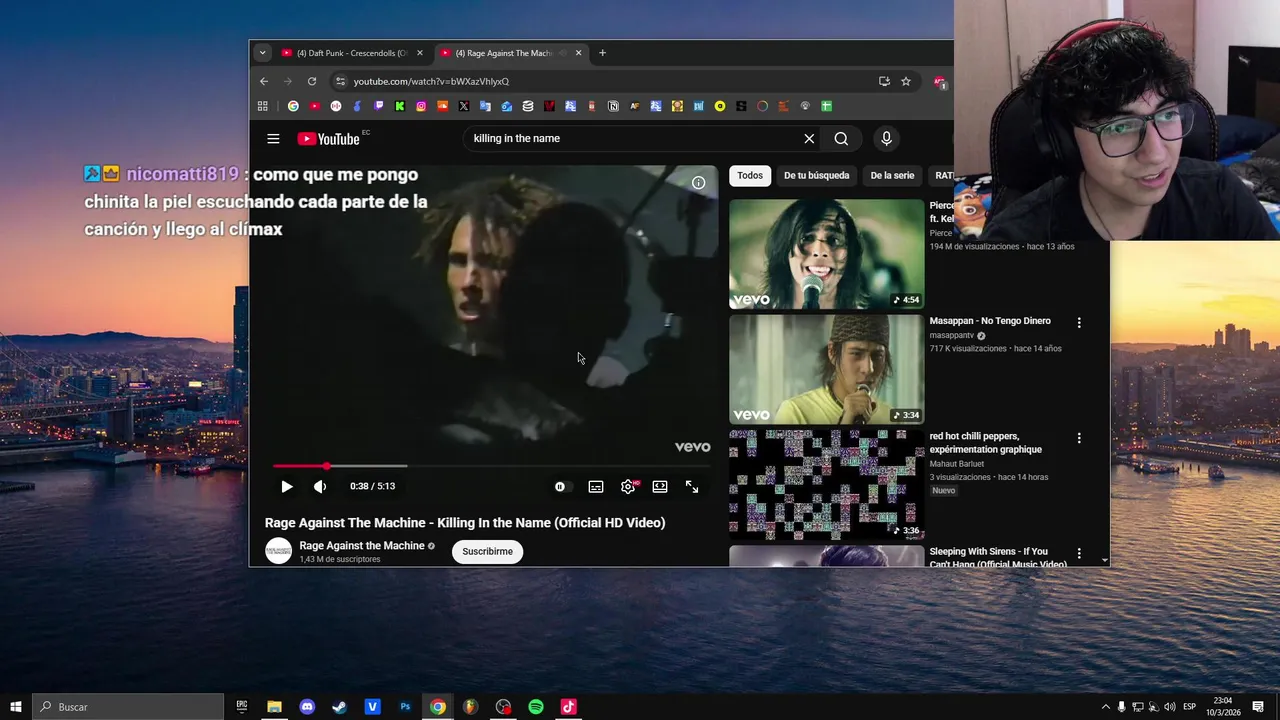Viewport: 1280px width, 720px height.
Task: Open Windows Start menu
Action: point(15,707)
